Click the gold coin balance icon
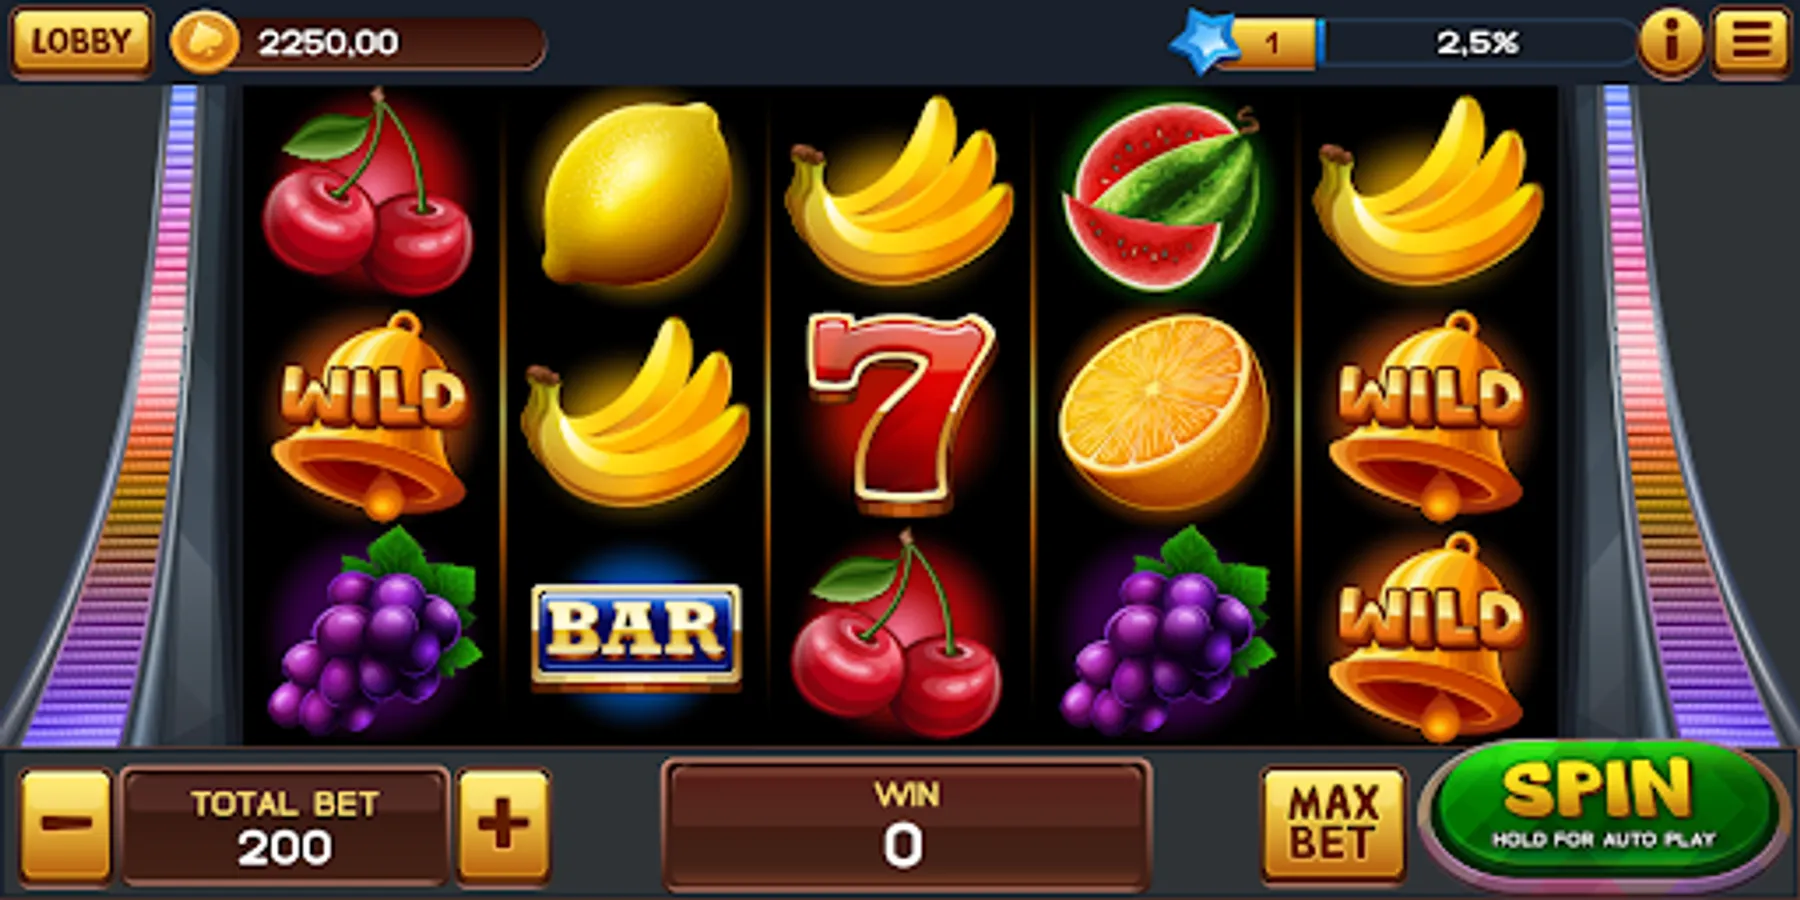The image size is (1800, 900). [x=204, y=43]
